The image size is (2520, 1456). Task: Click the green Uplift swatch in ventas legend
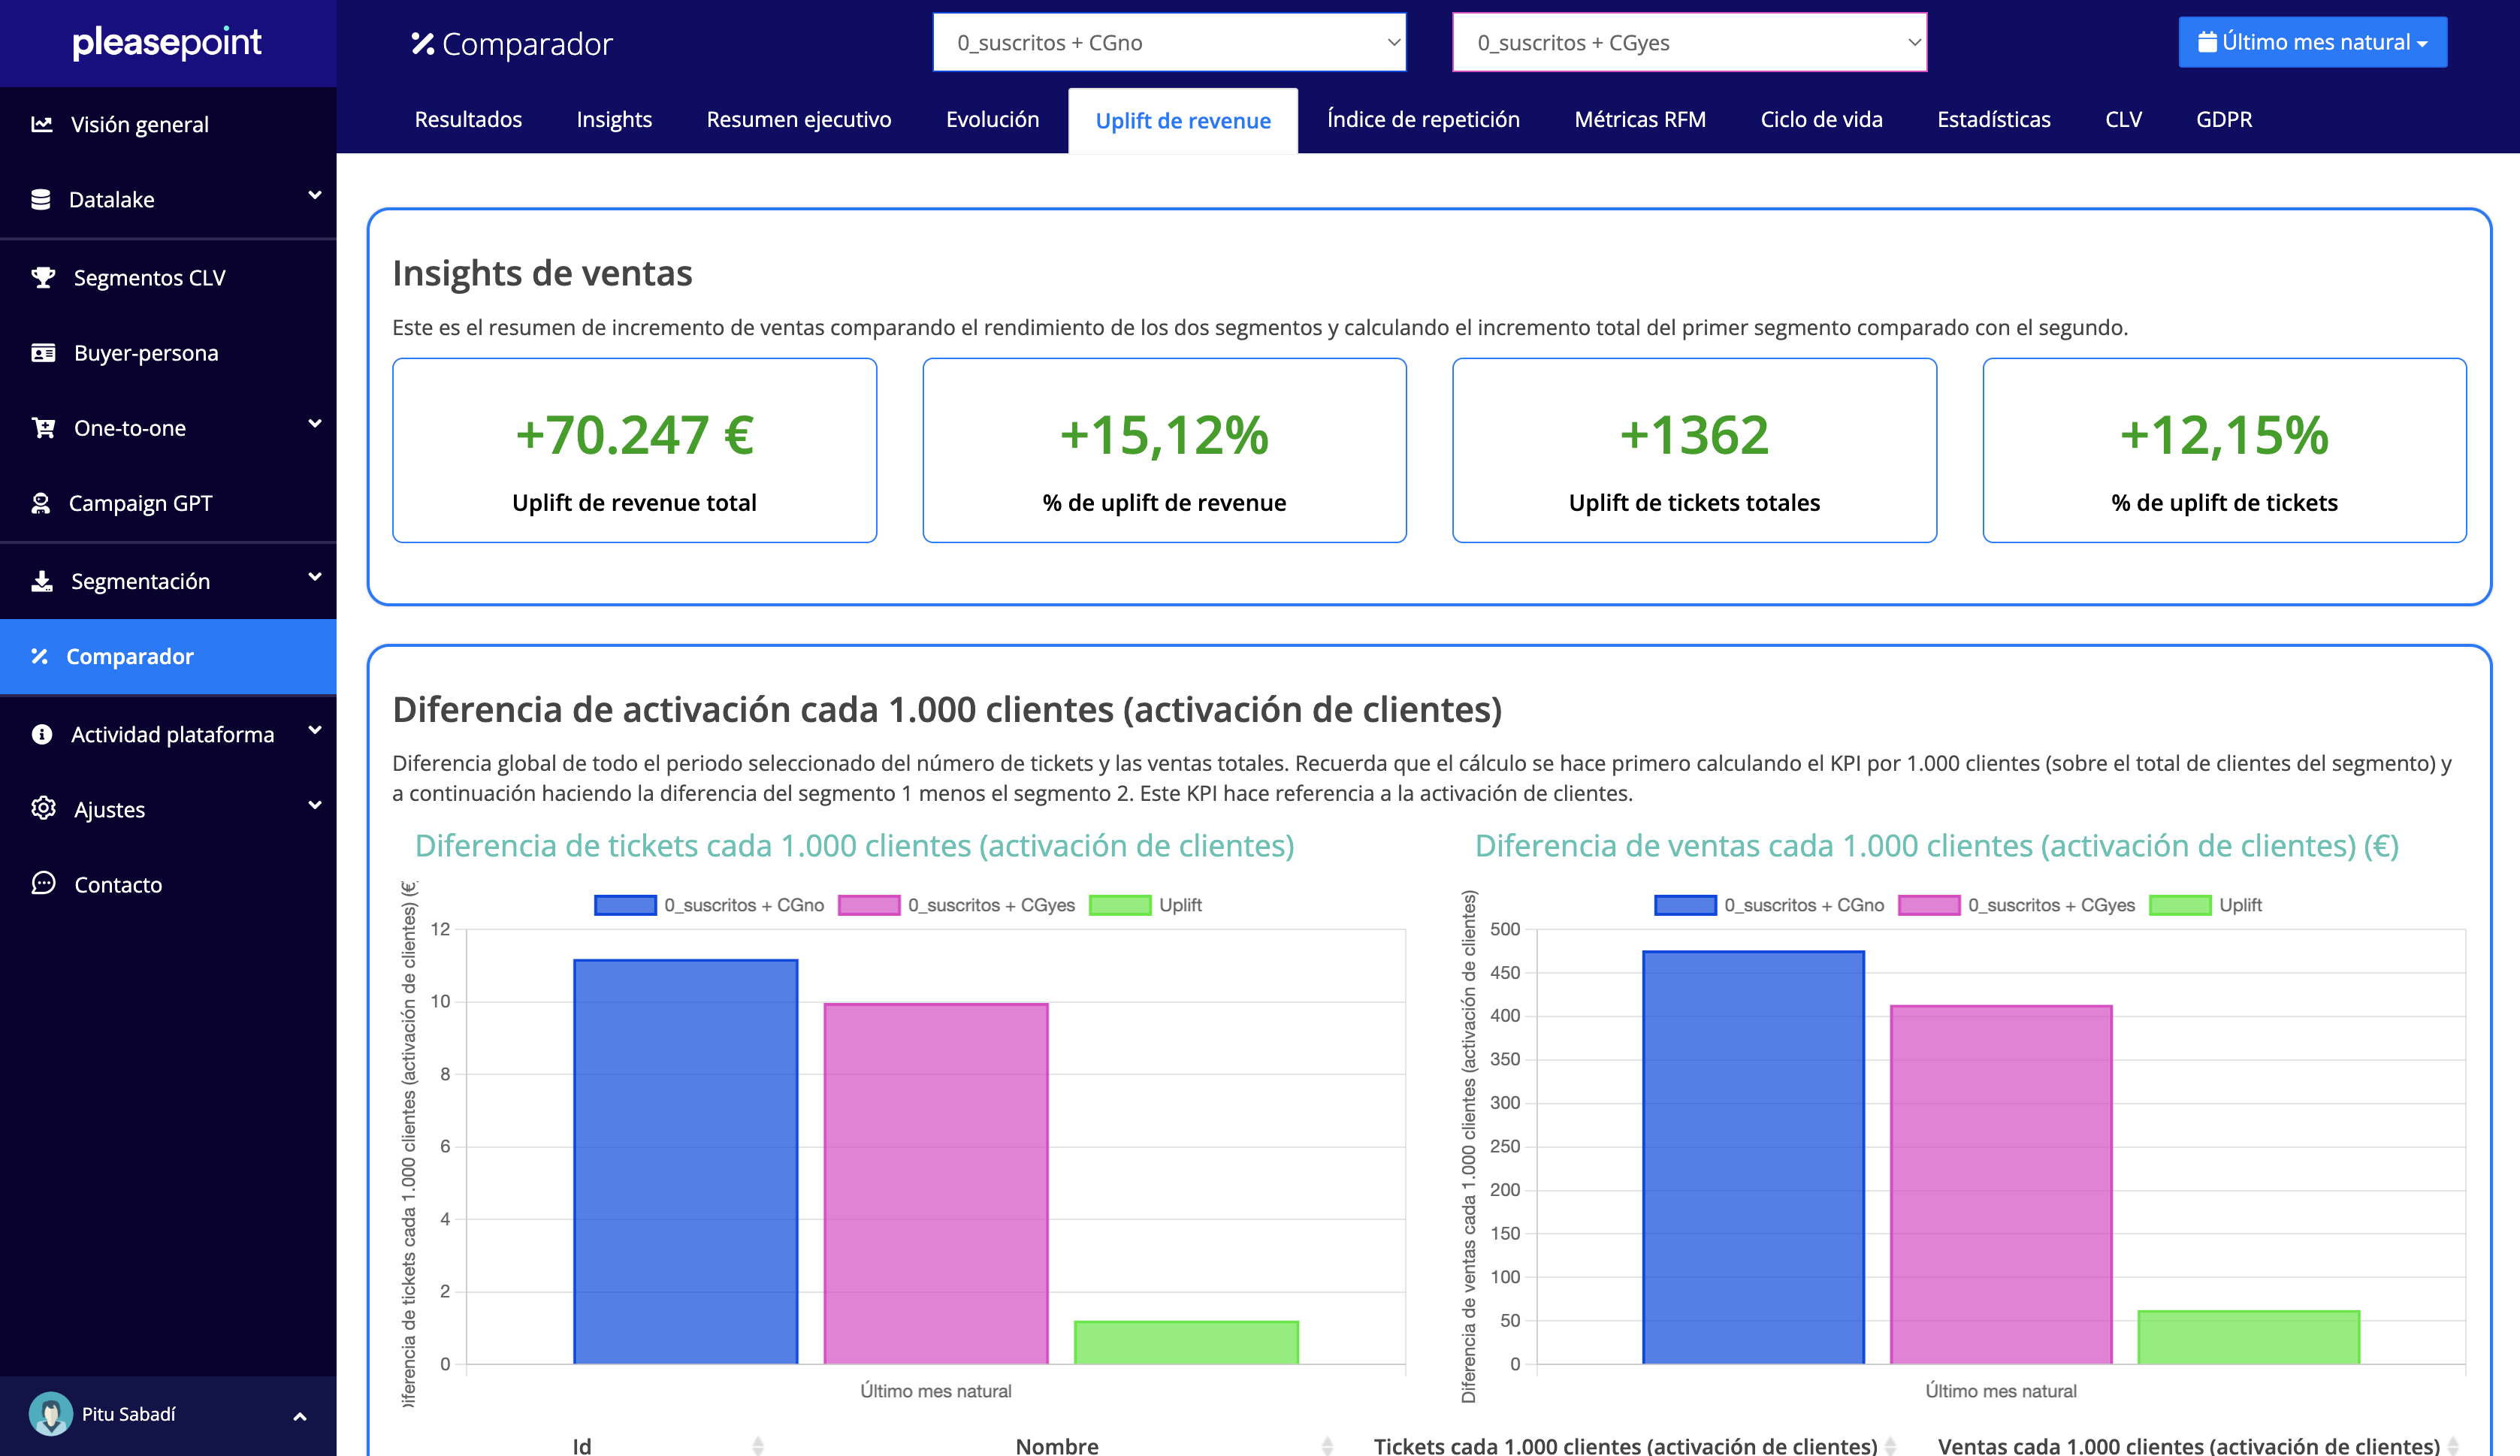(x=2180, y=905)
